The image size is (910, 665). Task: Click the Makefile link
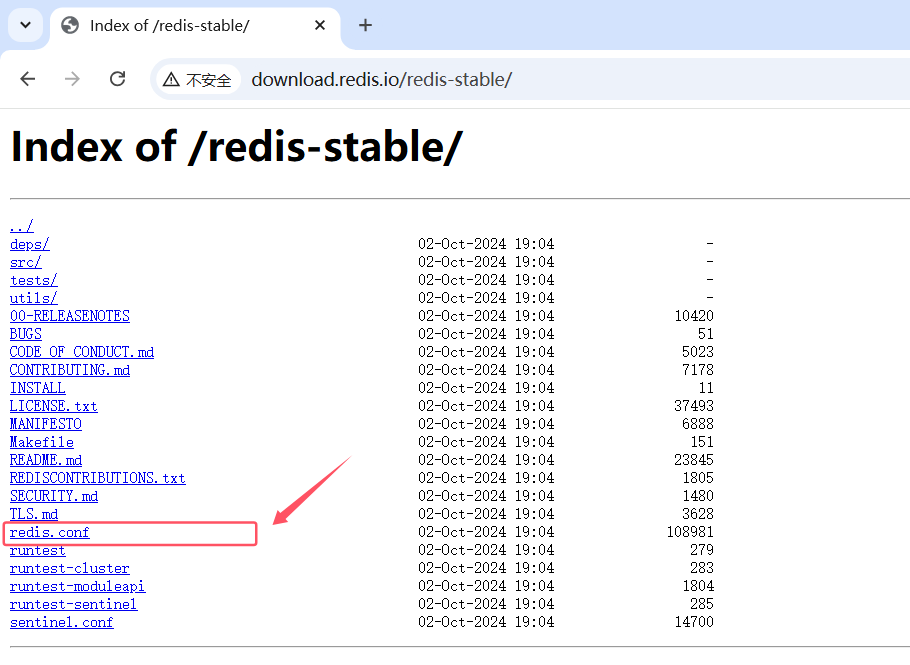tap(41, 443)
